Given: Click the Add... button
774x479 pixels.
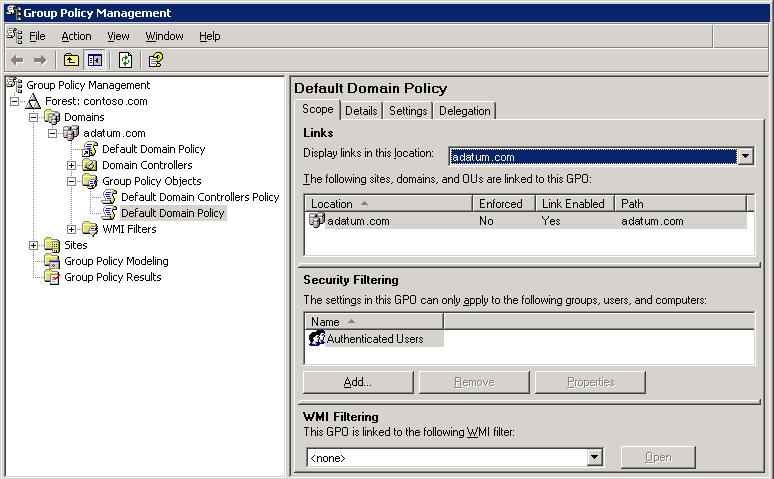Looking at the screenshot, I should pos(358,382).
